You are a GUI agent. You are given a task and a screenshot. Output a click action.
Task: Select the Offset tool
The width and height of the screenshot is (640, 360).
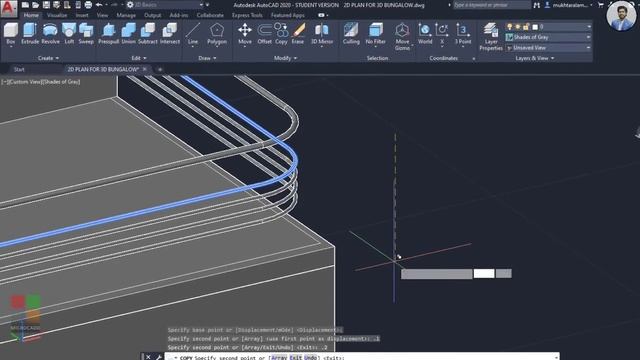264,33
